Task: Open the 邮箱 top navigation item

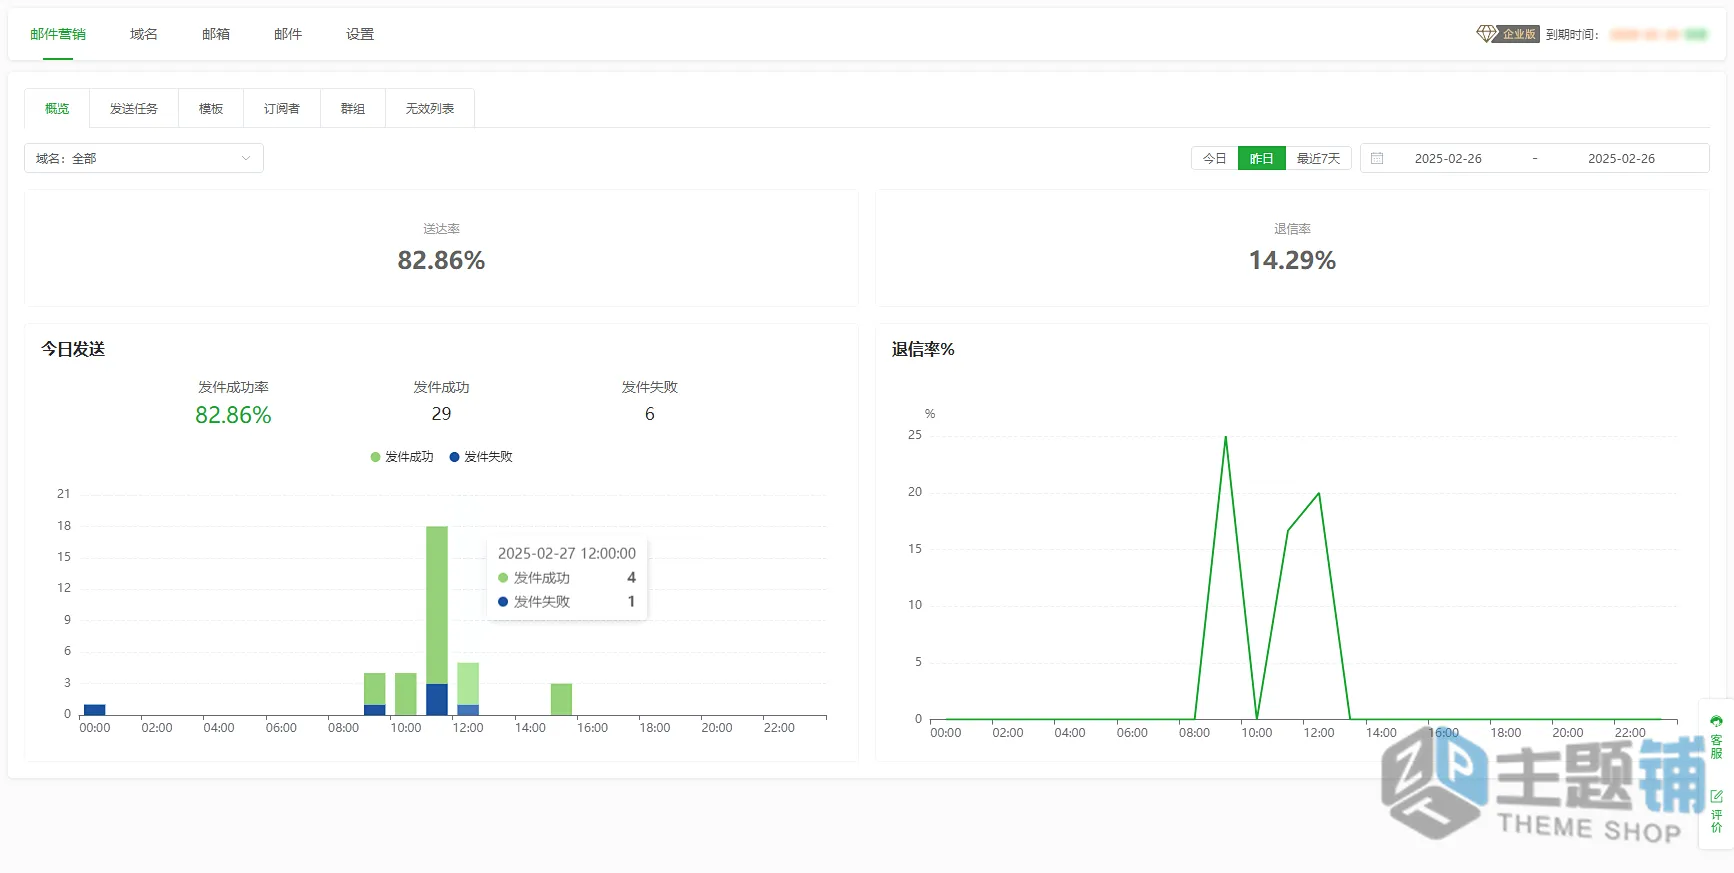Action: click(216, 34)
